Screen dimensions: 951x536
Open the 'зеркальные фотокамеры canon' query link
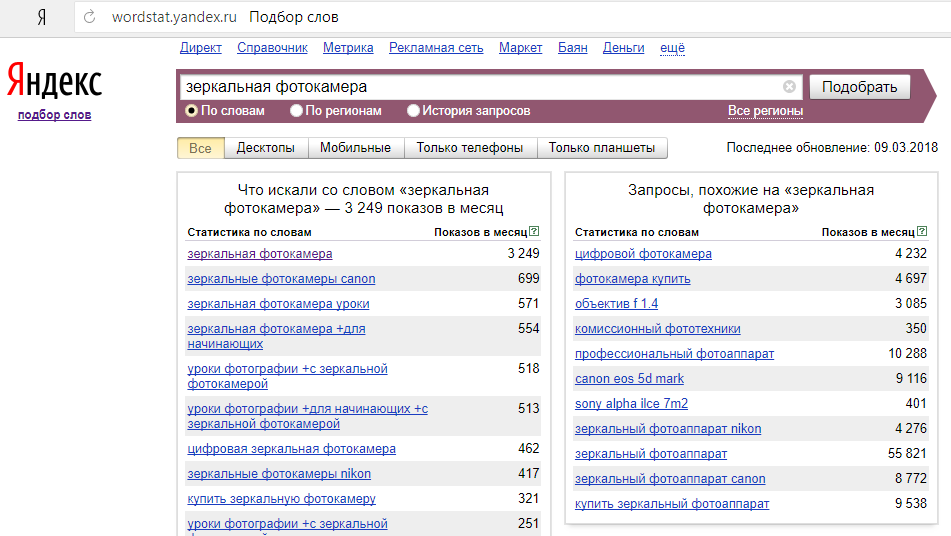pyautogui.click(x=281, y=279)
